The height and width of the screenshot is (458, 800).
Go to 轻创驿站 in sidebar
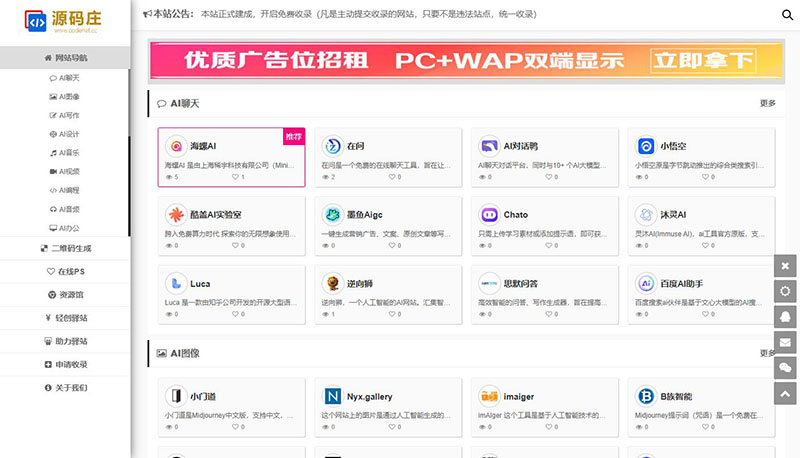coord(65,318)
